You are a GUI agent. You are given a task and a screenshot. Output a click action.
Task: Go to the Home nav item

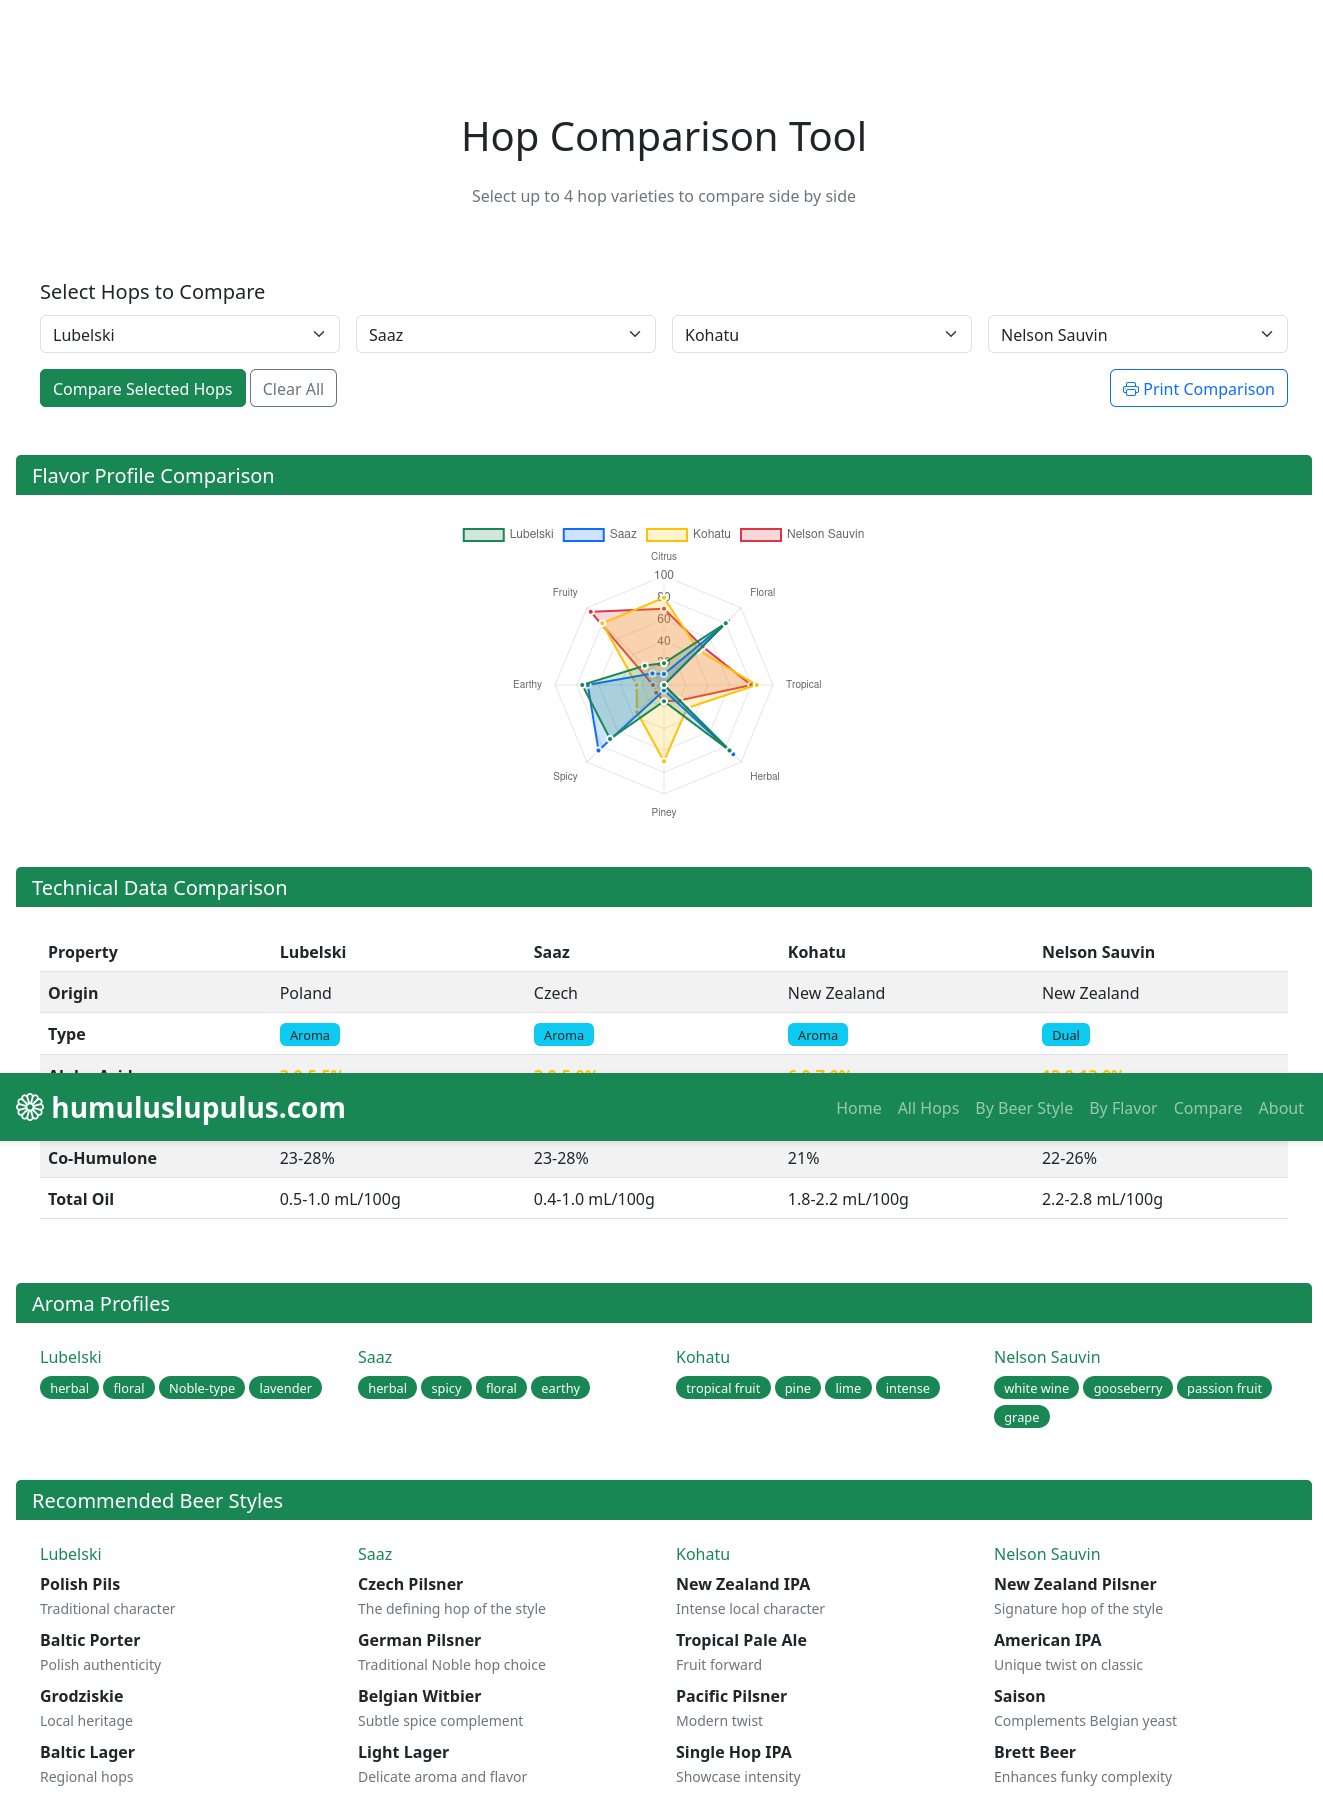click(x=859, y=1108)
